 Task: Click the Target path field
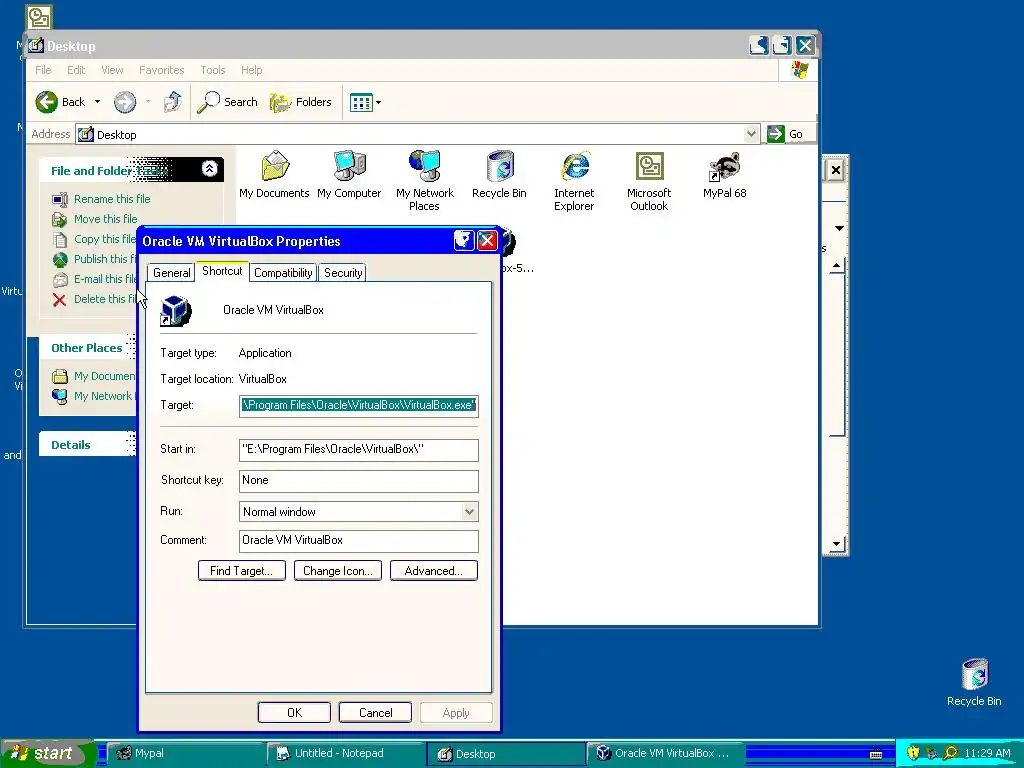tap(359, 405)
